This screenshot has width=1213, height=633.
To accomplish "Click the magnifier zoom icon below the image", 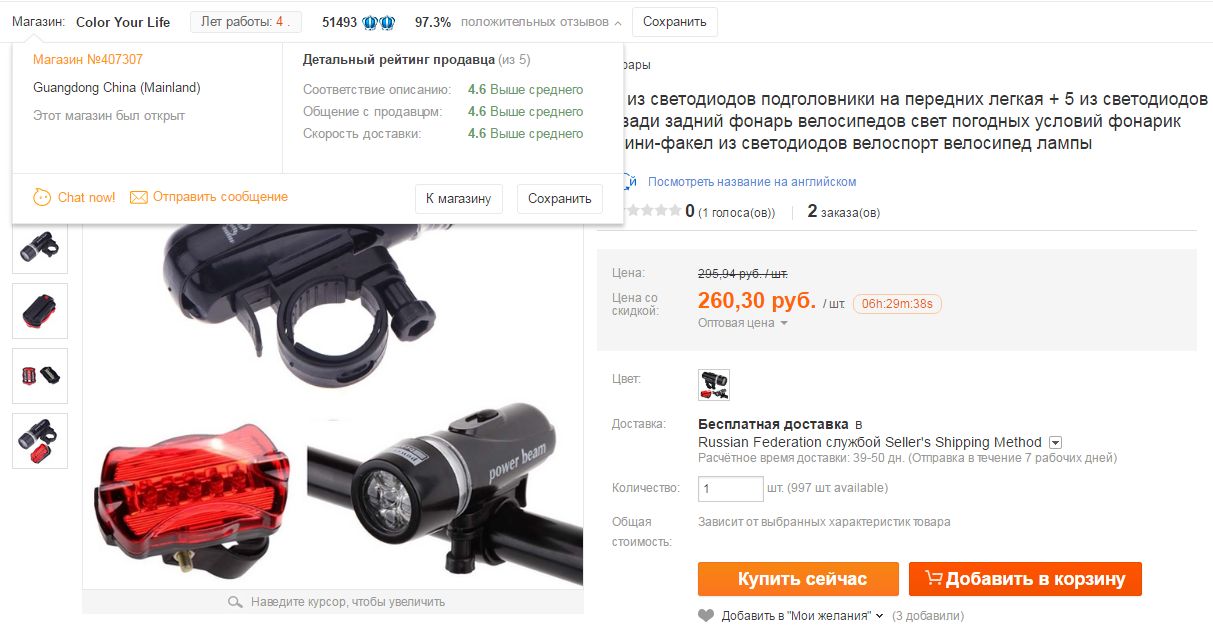I will click(235, 602).
